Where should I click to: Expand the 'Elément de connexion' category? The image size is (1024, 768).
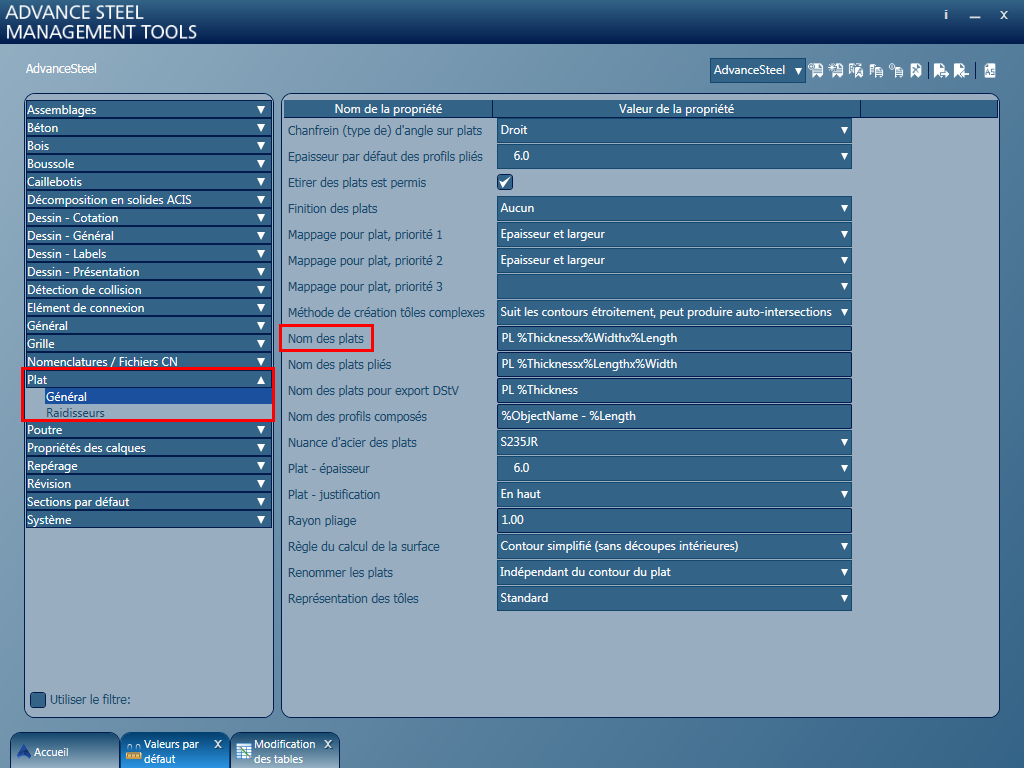[148, 307]
